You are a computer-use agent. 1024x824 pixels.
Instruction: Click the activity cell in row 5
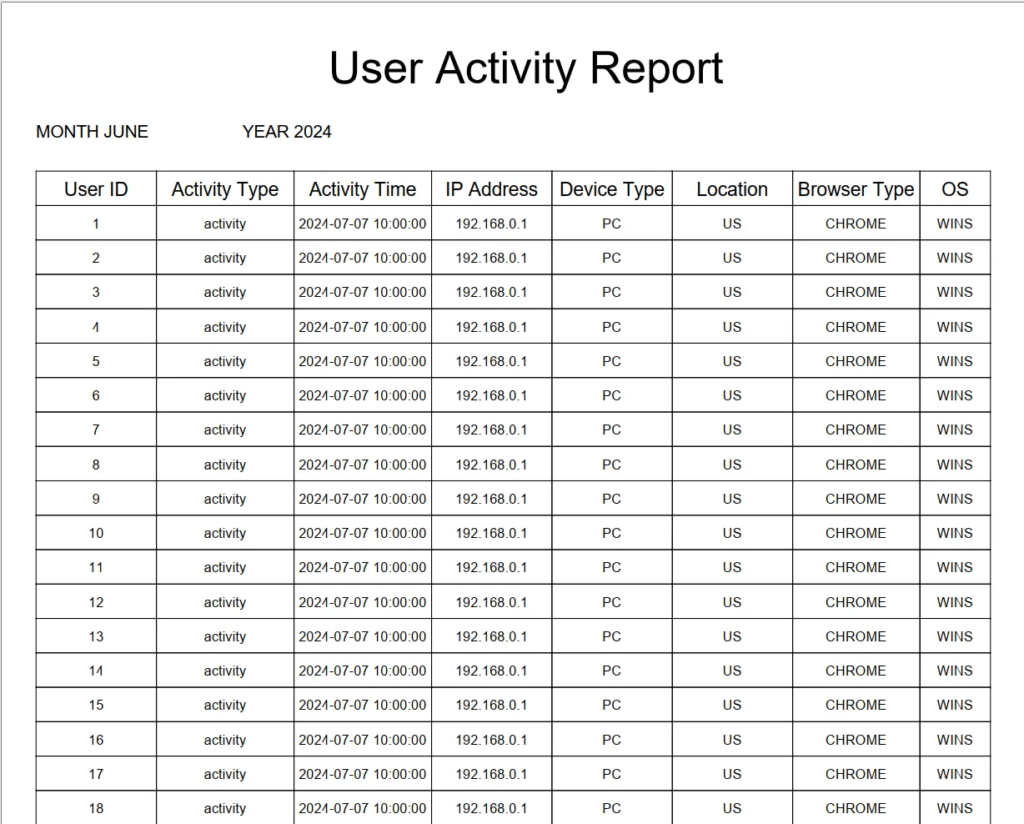225,362
